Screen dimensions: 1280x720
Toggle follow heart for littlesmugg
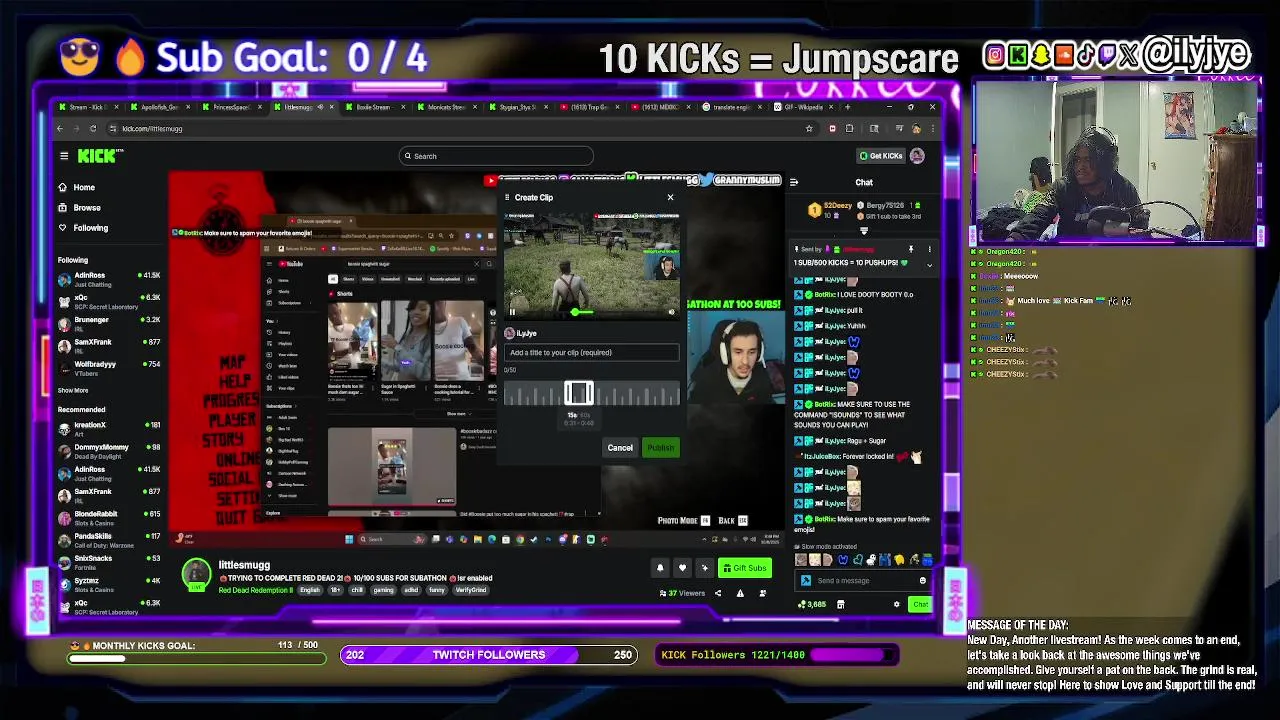click(x=682, y=568)
